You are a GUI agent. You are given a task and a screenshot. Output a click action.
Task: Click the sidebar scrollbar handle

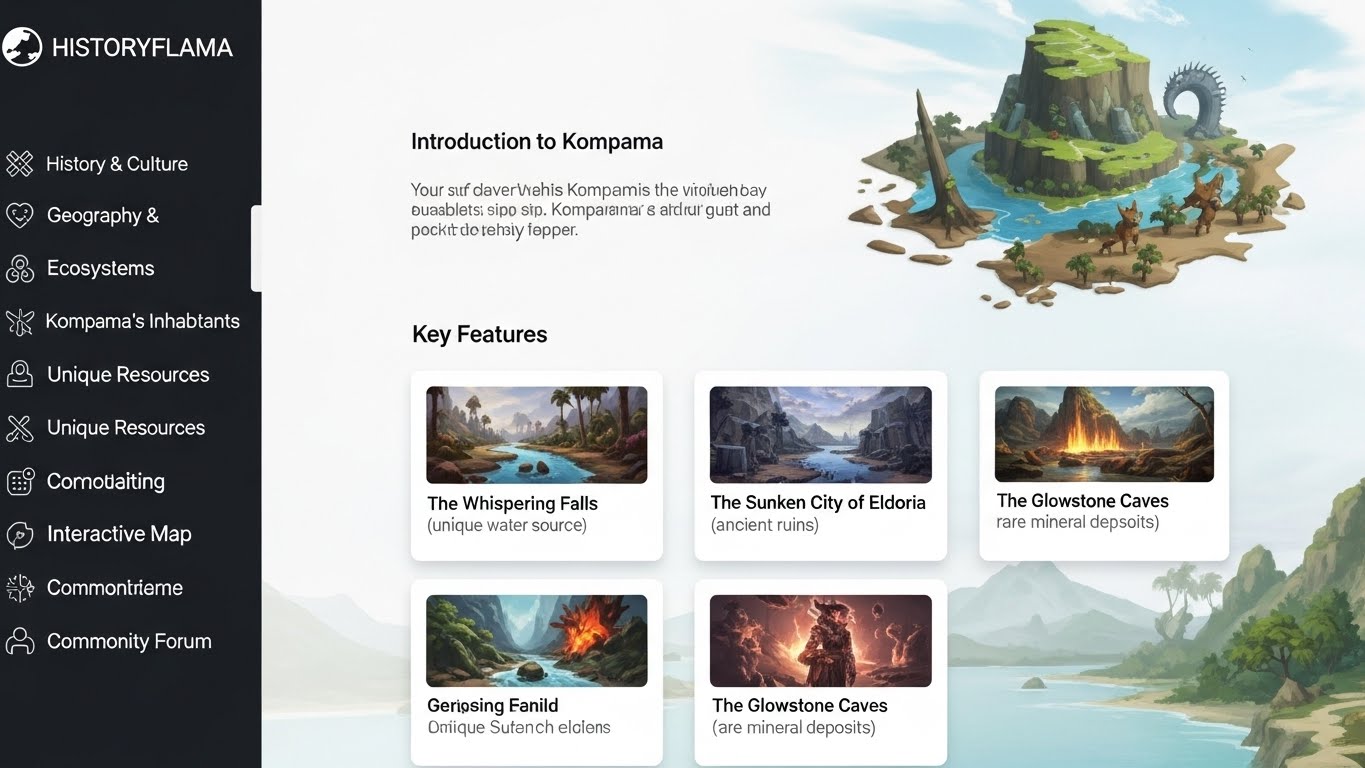pos(256,248)
